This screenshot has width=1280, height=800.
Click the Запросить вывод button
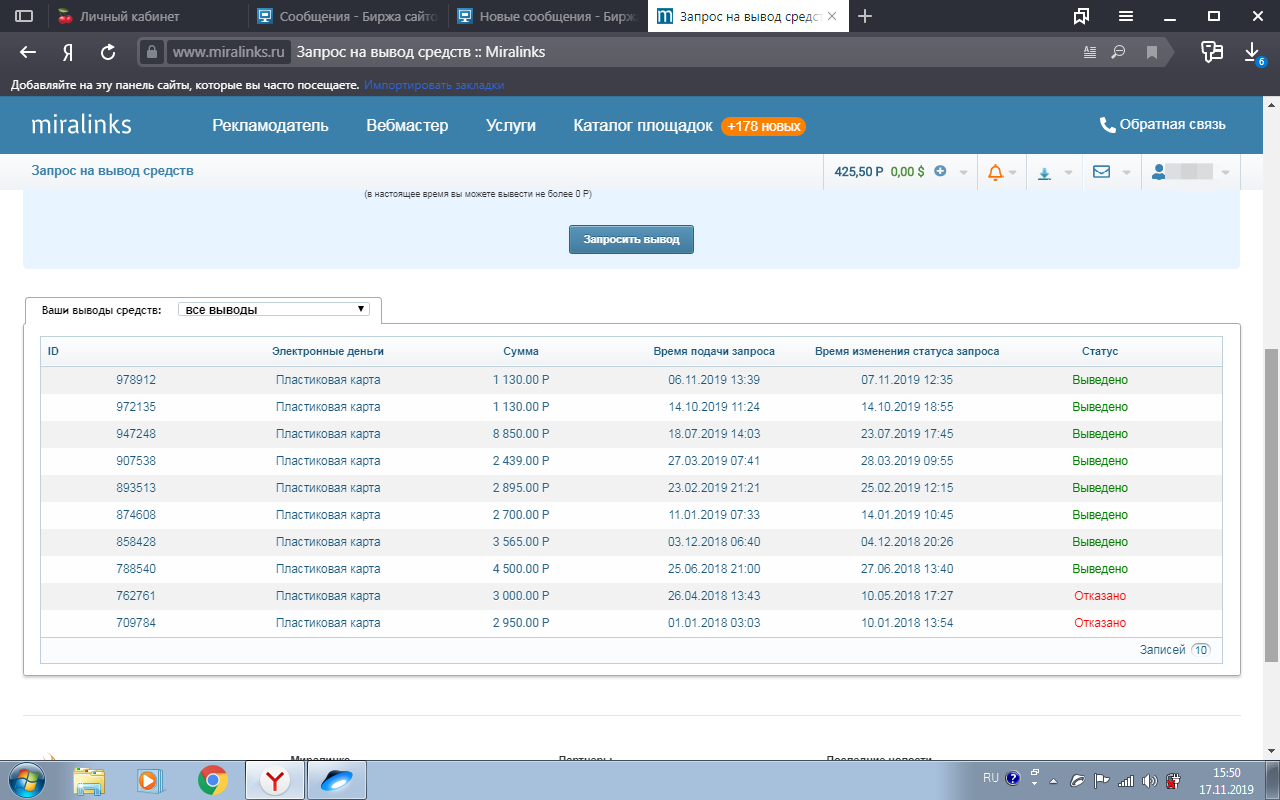pyautogui.click(x=631, y=240)
